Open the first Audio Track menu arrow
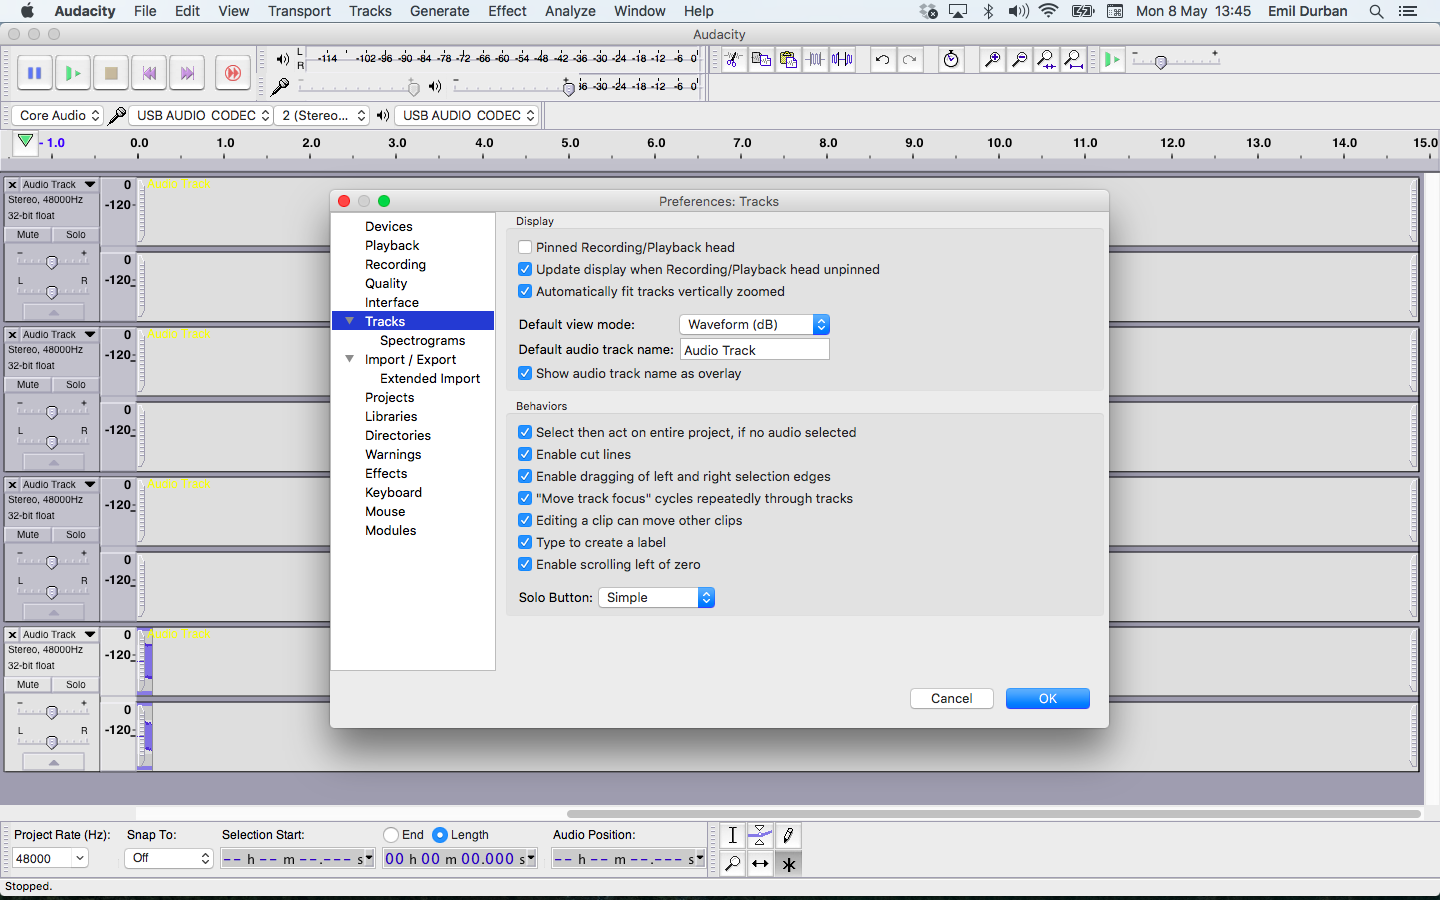The height and width of the screenshot is (900, 1440). pyautogui.click(x=90, y=185)
